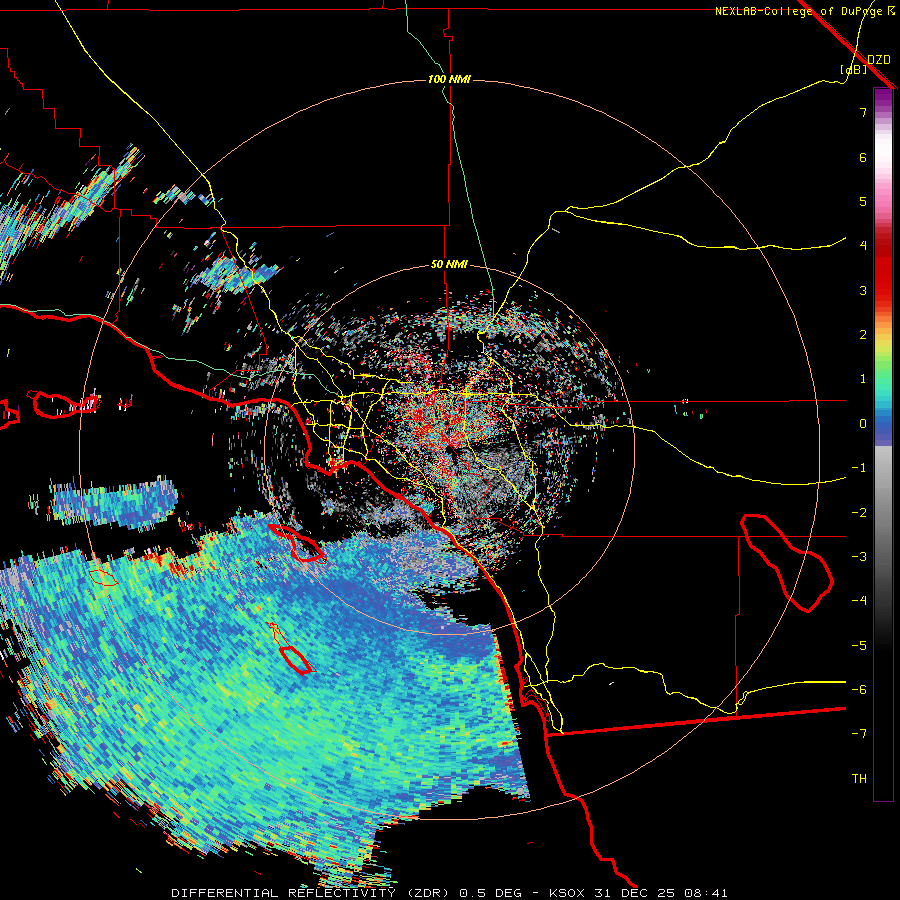
Task: Click the 6 value on the color scale
Action: [863, 157]
